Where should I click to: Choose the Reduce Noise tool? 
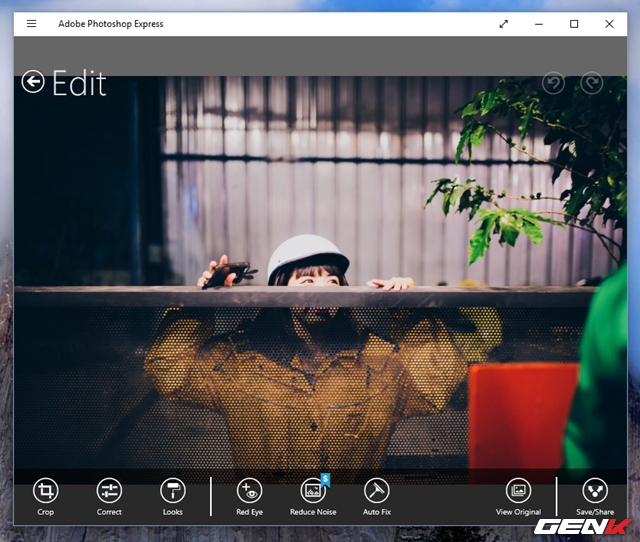tap(313, 491)
